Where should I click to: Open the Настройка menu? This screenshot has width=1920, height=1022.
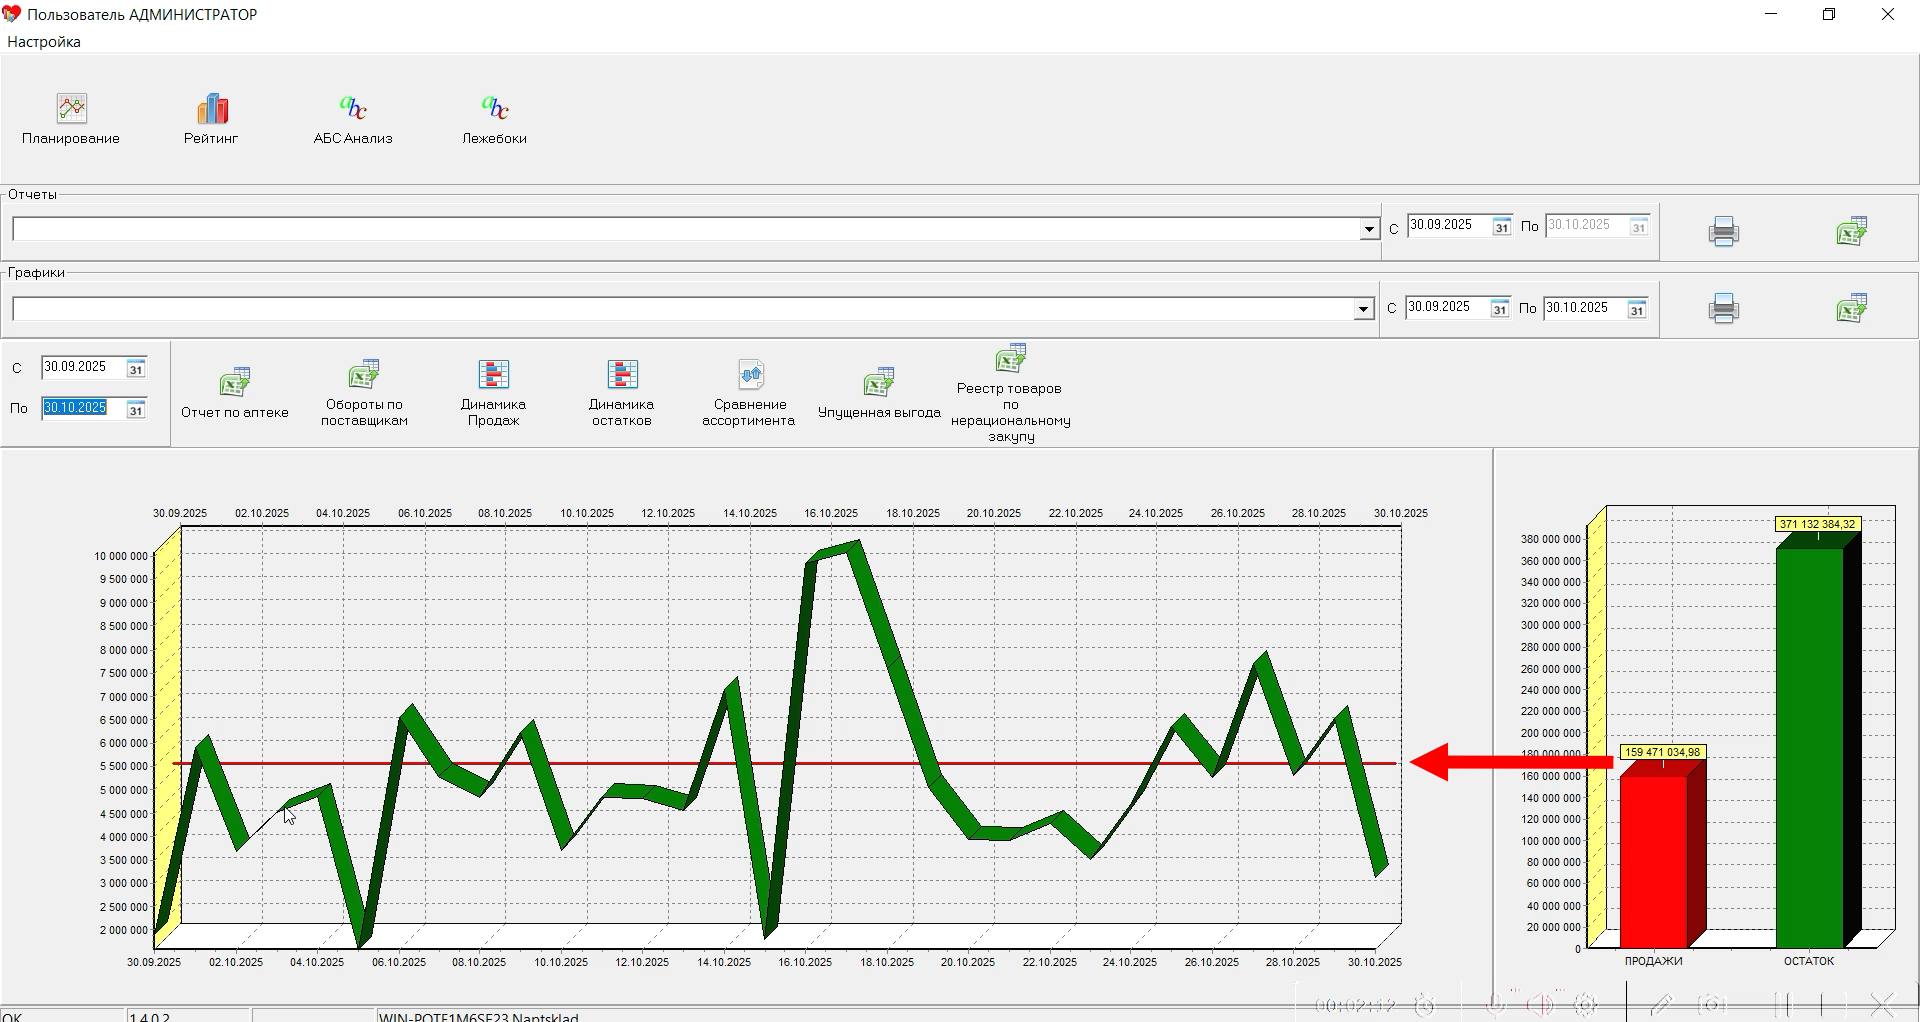[x=44, y=42]
